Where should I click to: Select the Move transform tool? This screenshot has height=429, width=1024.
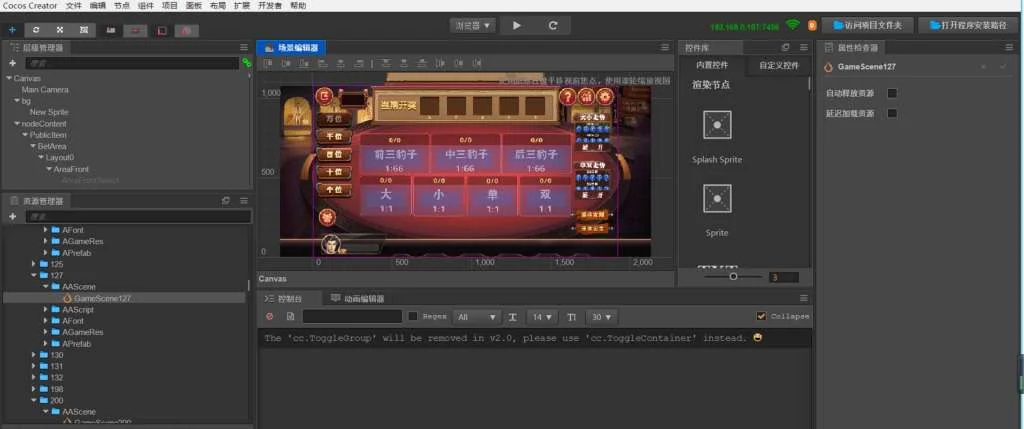(x=13, y=30)
